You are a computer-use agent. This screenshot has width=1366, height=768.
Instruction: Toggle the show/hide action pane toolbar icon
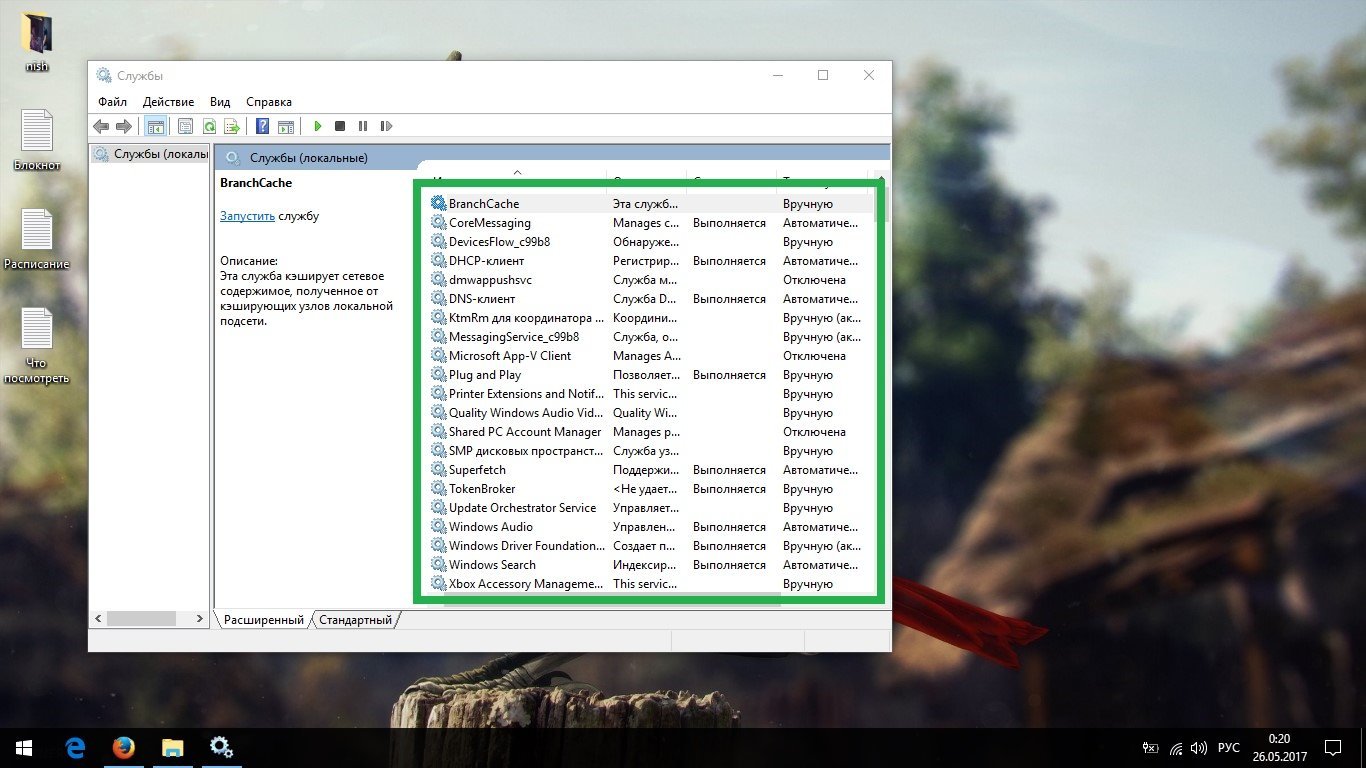pos(286,126)
